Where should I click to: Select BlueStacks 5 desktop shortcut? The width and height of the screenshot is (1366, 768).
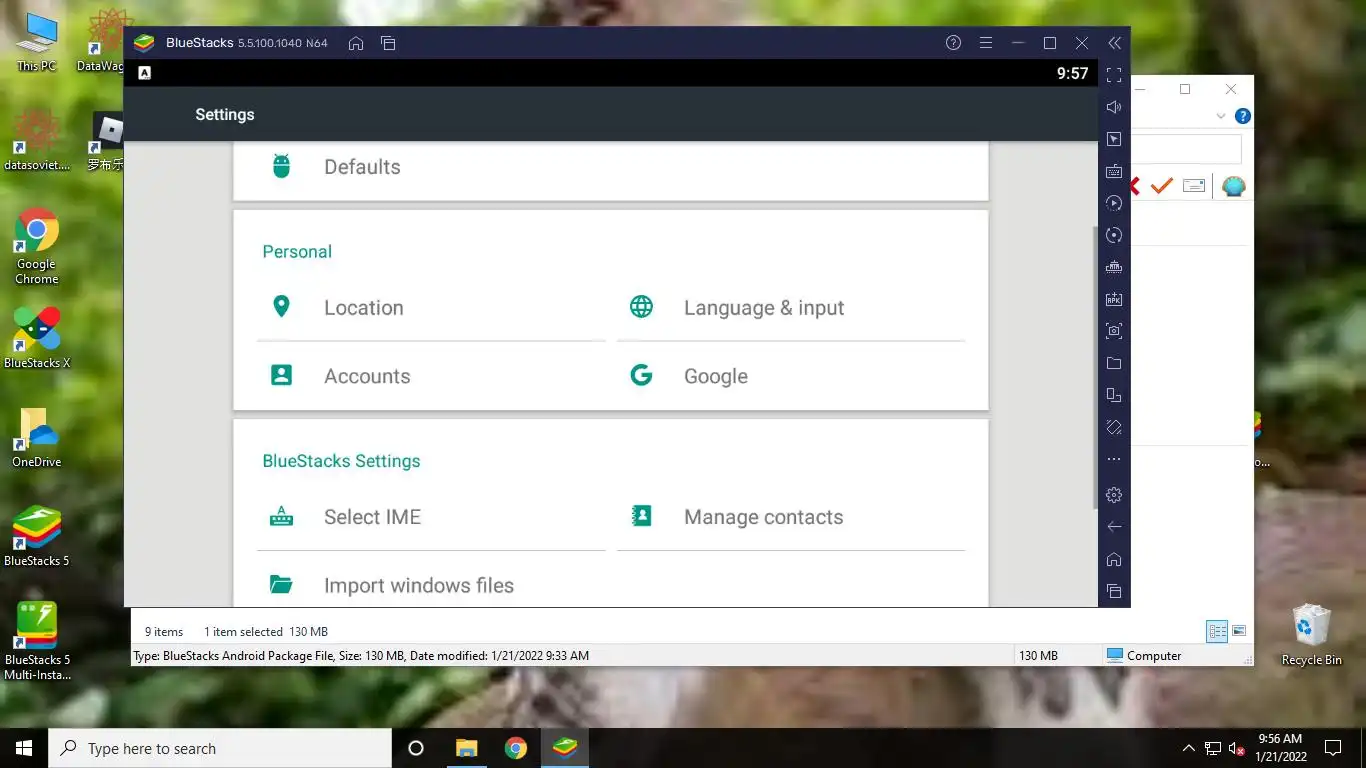[x=37, y=536]
